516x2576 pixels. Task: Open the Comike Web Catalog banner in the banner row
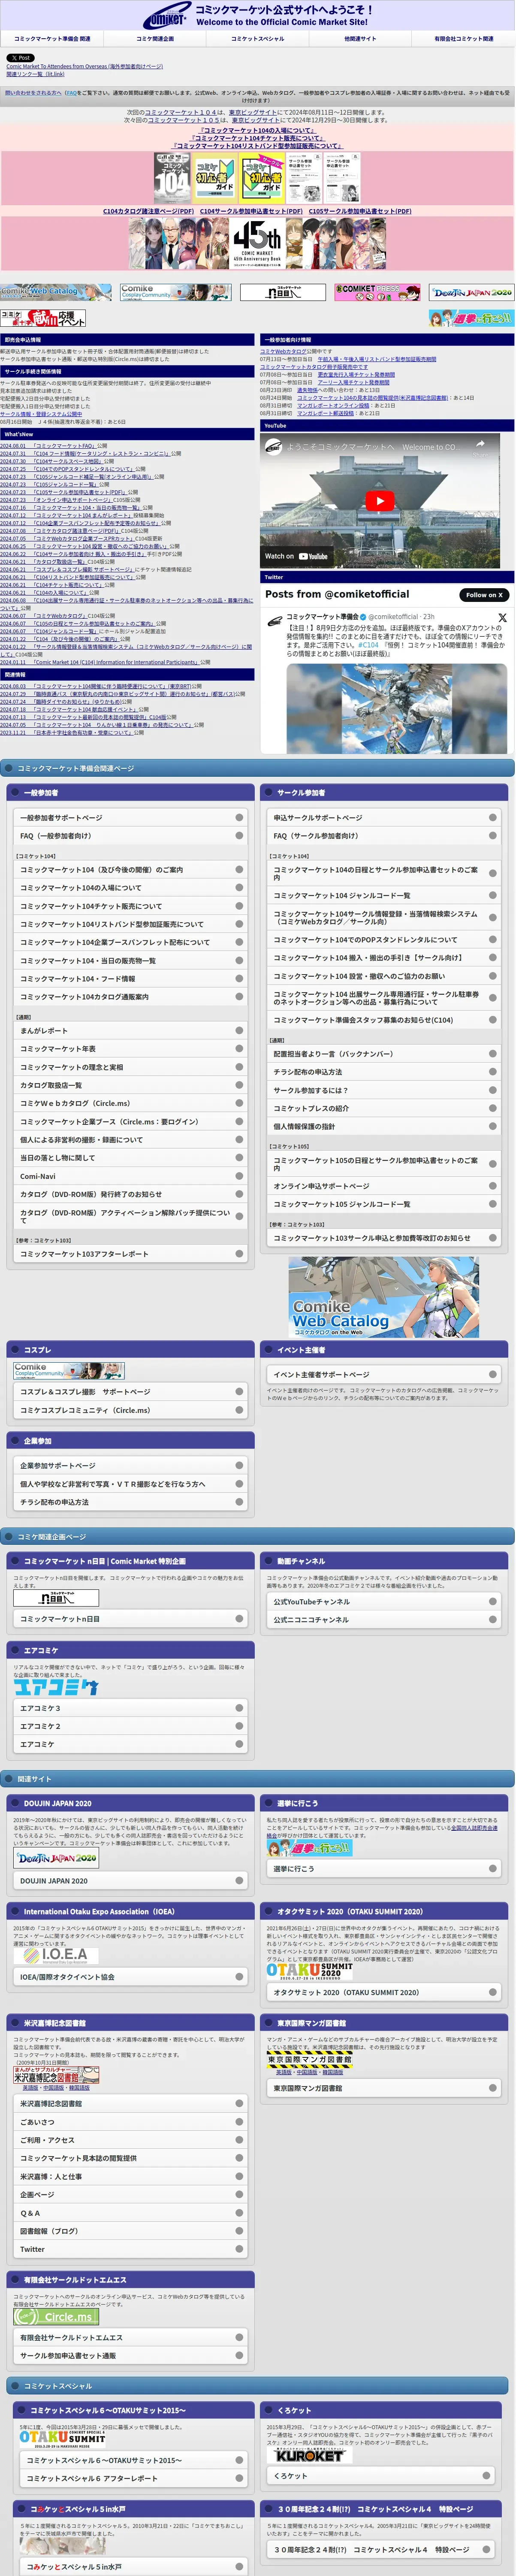pos(56,292)
